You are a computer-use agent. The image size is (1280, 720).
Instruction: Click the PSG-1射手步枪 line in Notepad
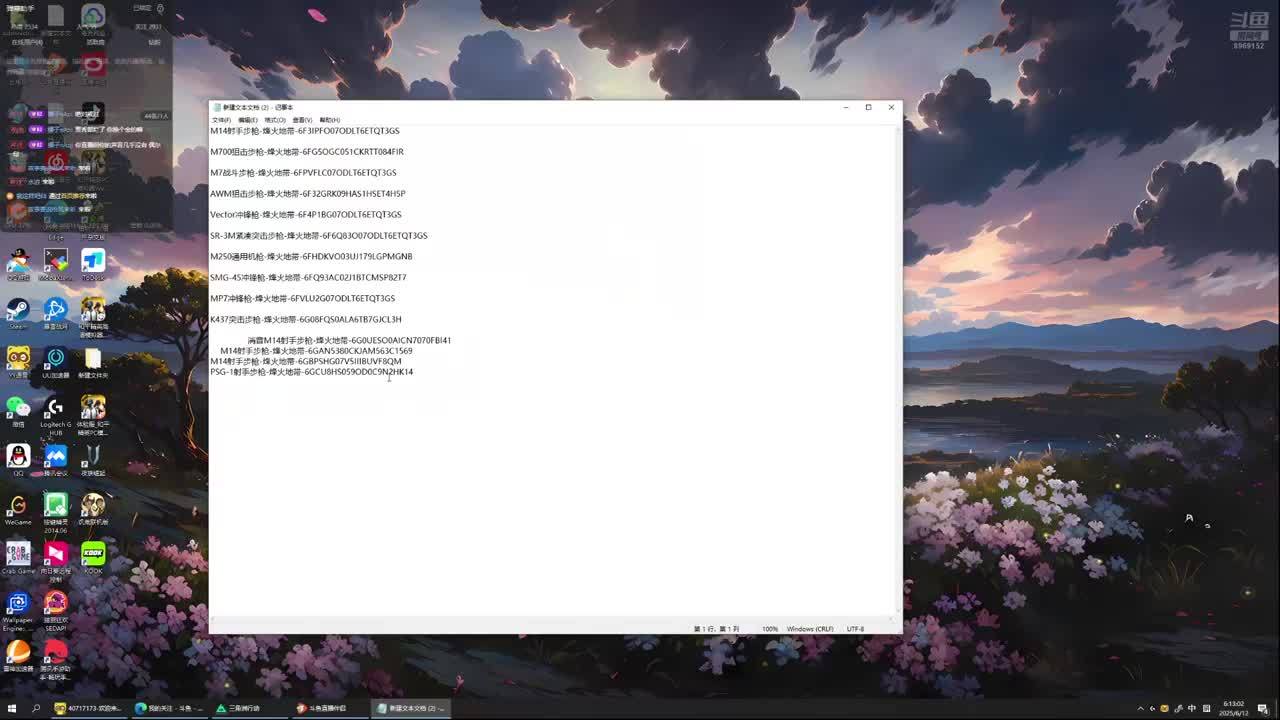311,372
